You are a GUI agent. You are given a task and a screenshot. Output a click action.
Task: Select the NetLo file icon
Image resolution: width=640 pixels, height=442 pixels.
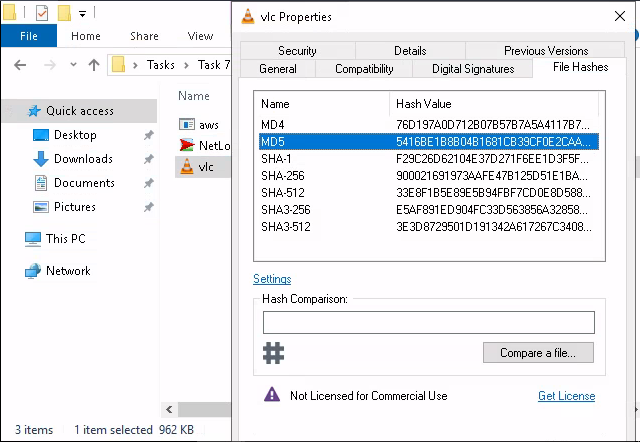click(x=186, y=146)
